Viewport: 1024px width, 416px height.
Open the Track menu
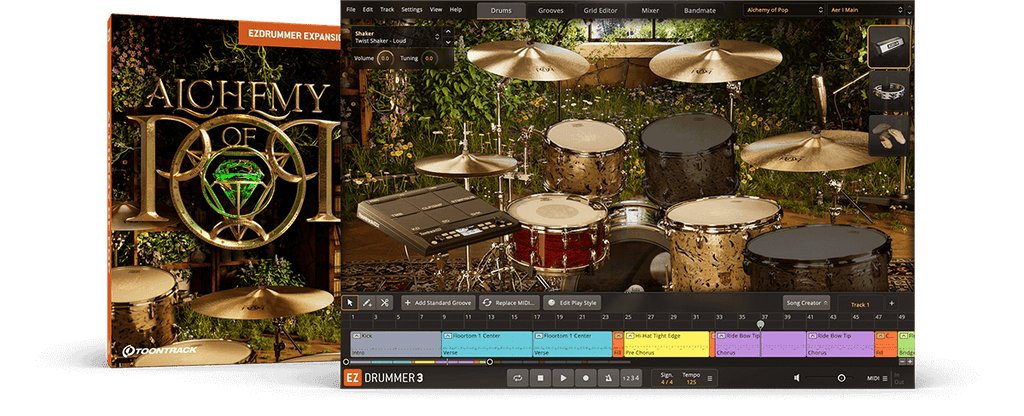[387, 10]
